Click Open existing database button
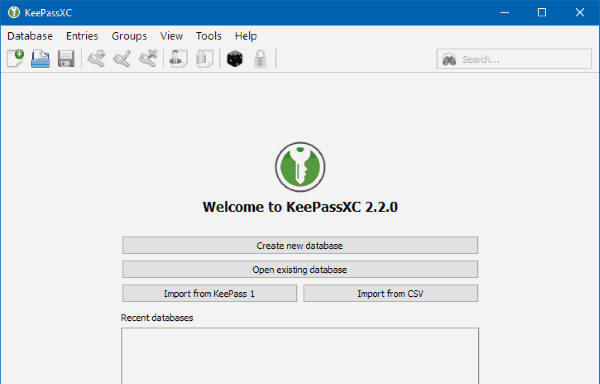 (x=300, y=269)
